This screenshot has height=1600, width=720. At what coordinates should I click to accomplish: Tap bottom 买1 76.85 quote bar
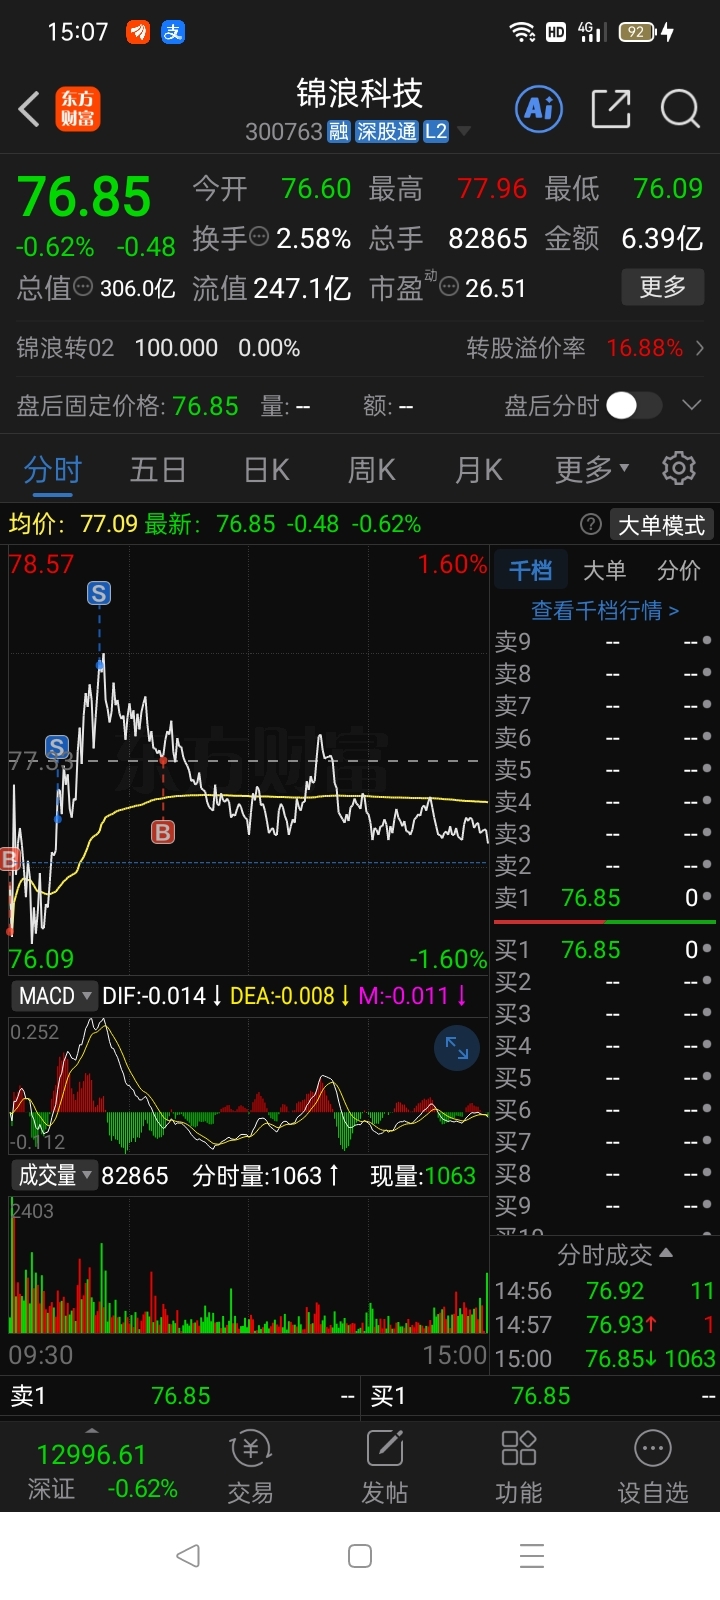tap(542, 1396)
